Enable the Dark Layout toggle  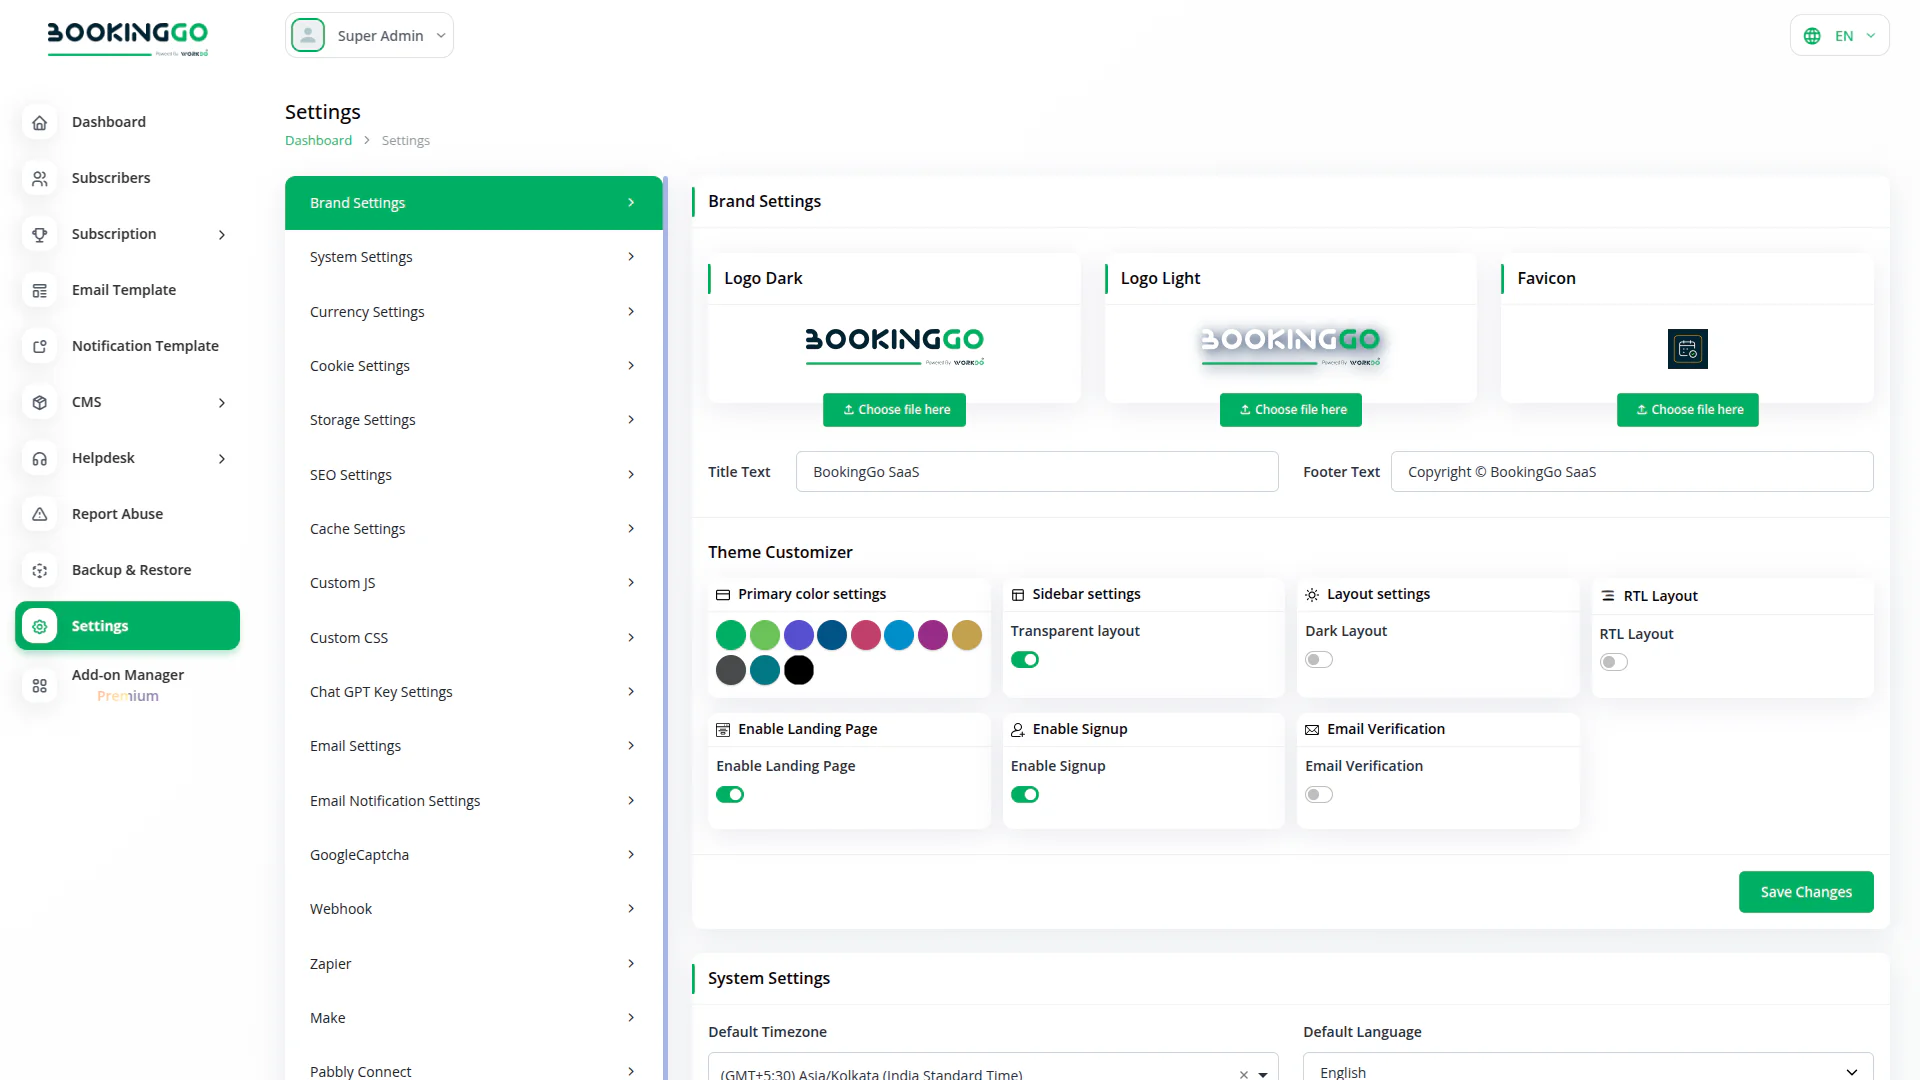1318,660
